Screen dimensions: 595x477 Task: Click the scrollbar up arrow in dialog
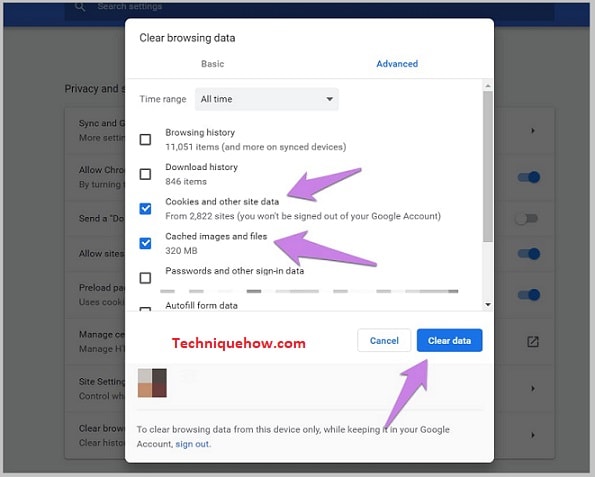(488, 86)
